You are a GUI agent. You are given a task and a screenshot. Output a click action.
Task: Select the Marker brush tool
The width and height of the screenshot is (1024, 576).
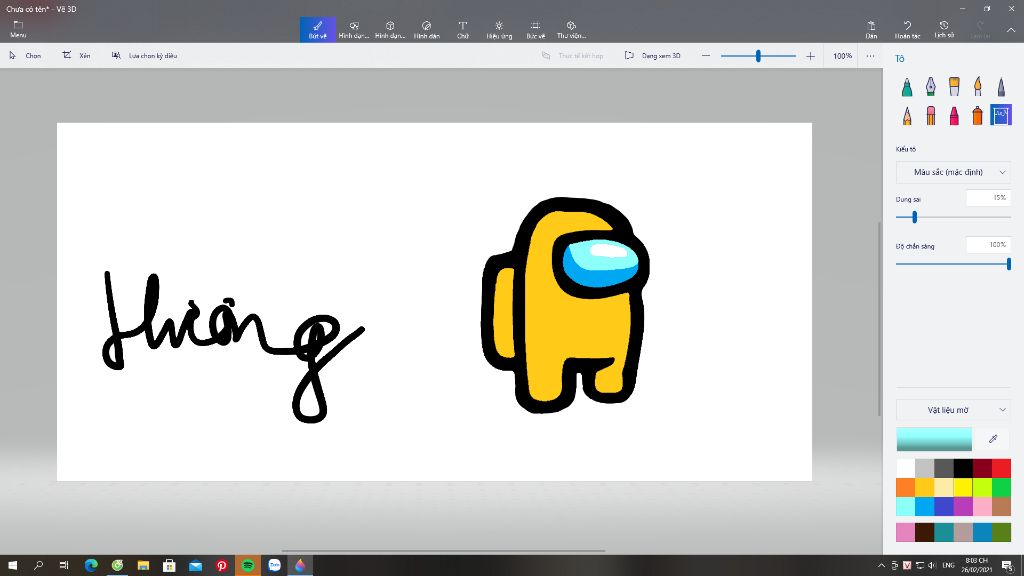pos(907,87)
